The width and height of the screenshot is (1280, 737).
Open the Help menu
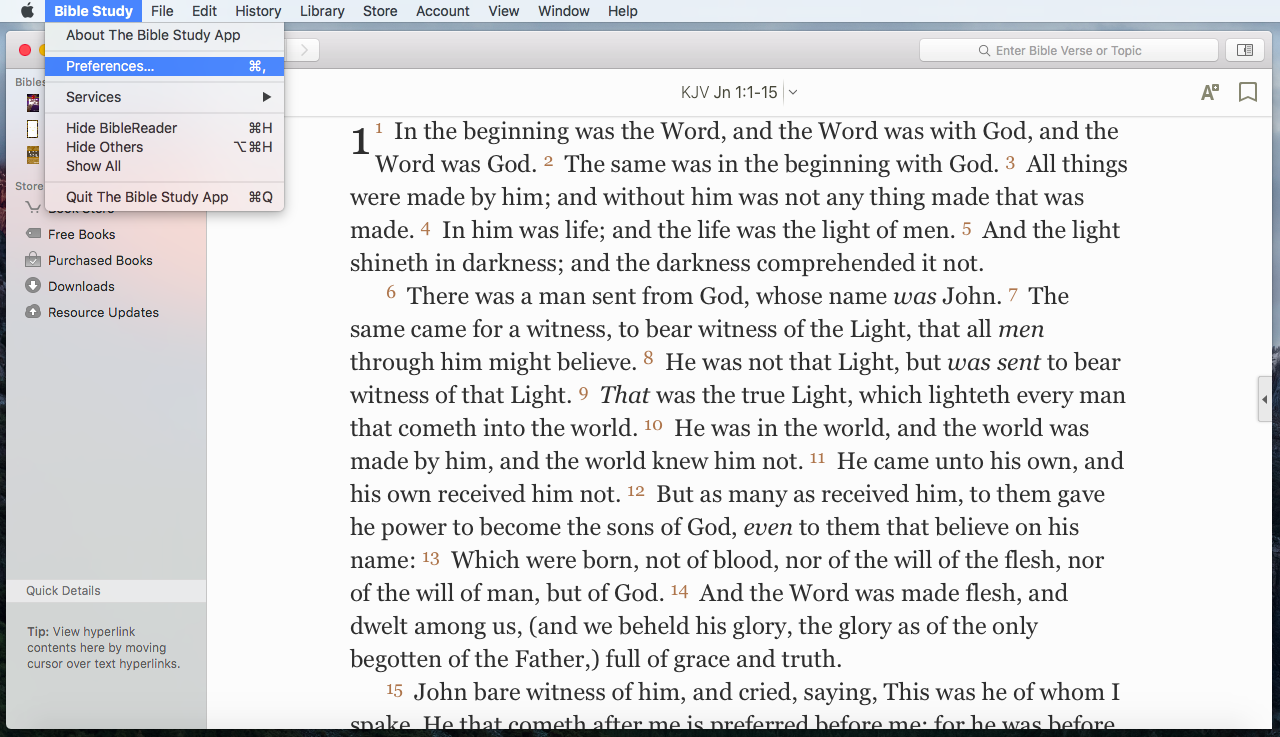click(x=623, y=11)
